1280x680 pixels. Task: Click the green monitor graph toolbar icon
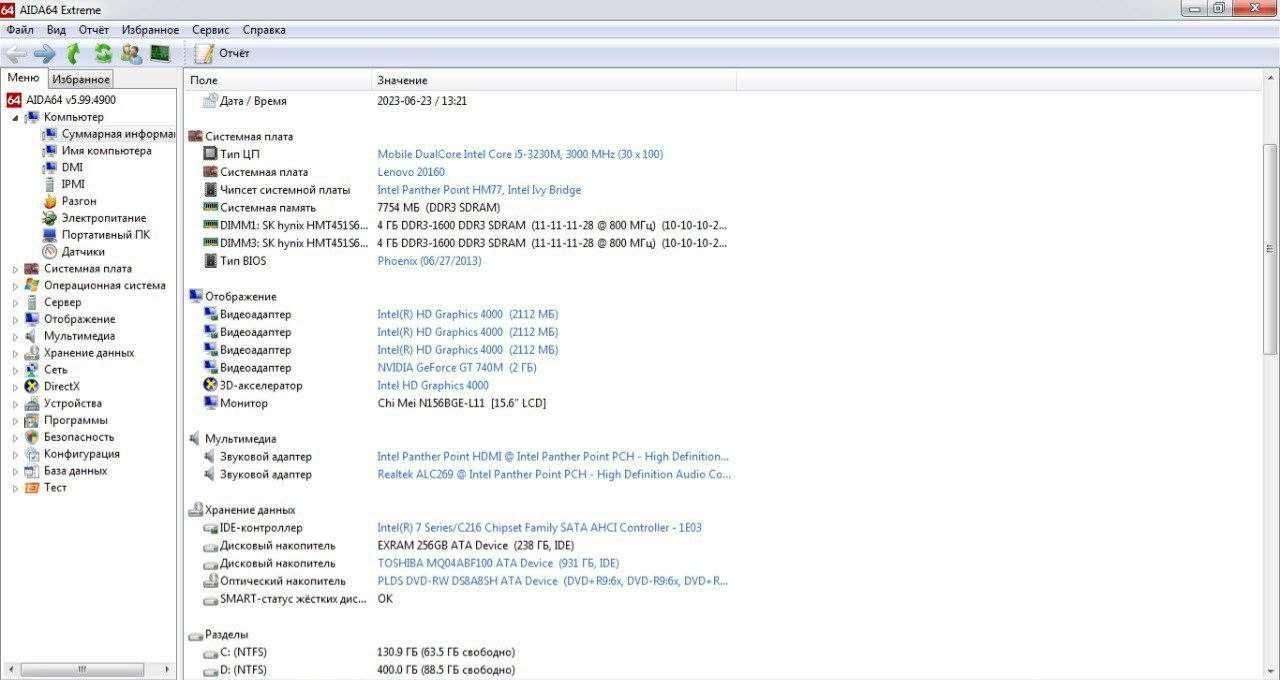[x=160, y=54]
